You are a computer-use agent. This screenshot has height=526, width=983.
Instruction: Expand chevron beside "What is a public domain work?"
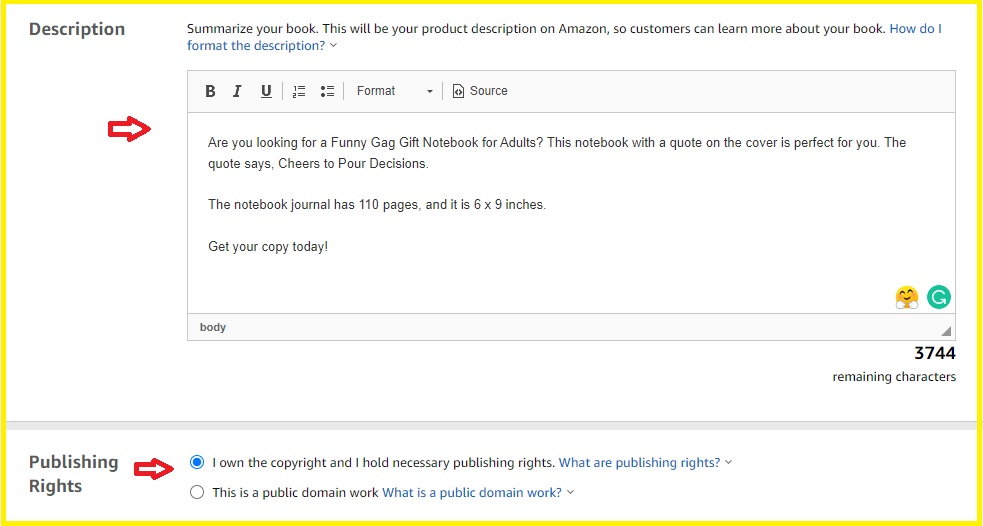[x=570, y=492]
